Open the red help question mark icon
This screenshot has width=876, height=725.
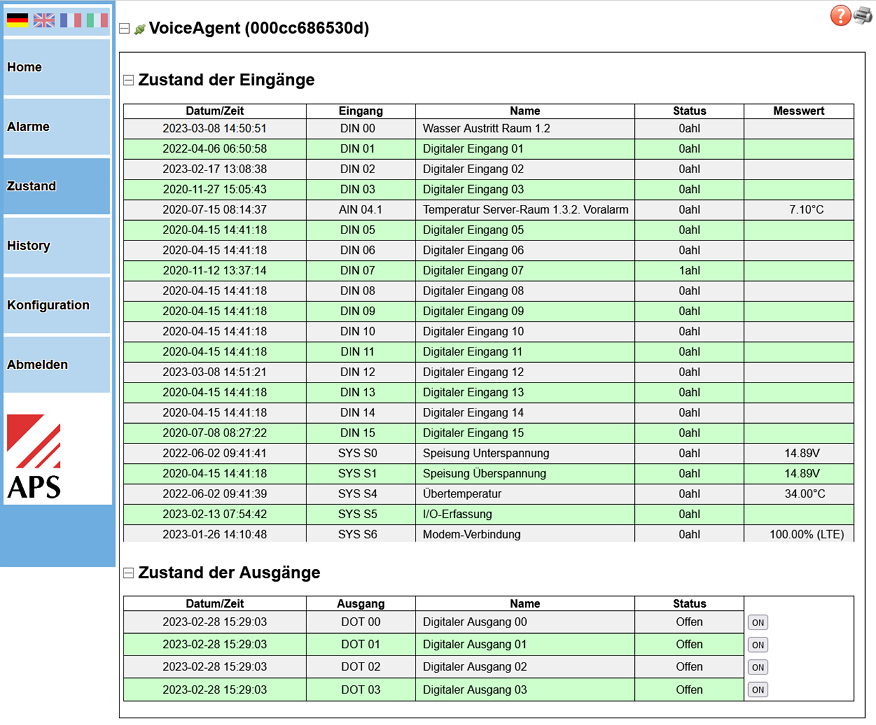click(x=840, y=16)
